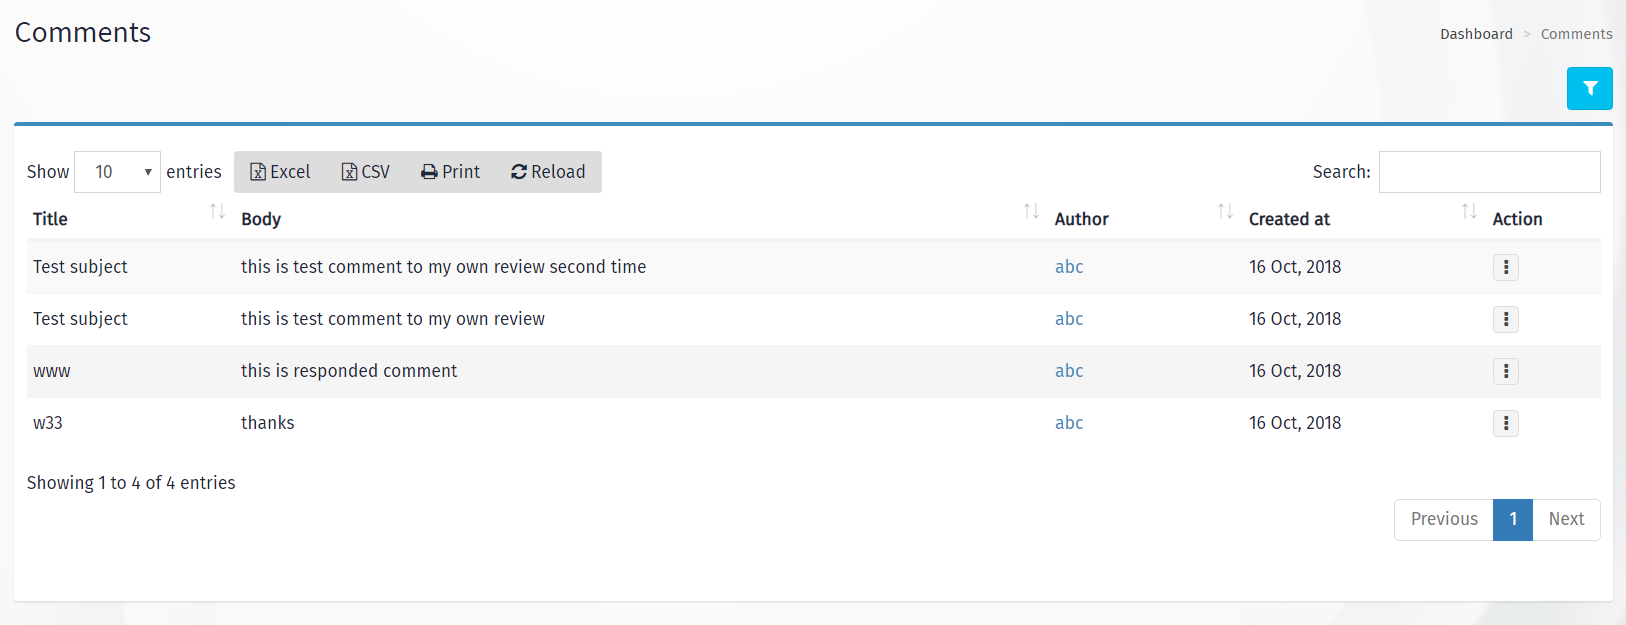Click the date in the w33 row
Image resolution: width=1626 pixels, height=625 pixels.
pos(1295,423)
